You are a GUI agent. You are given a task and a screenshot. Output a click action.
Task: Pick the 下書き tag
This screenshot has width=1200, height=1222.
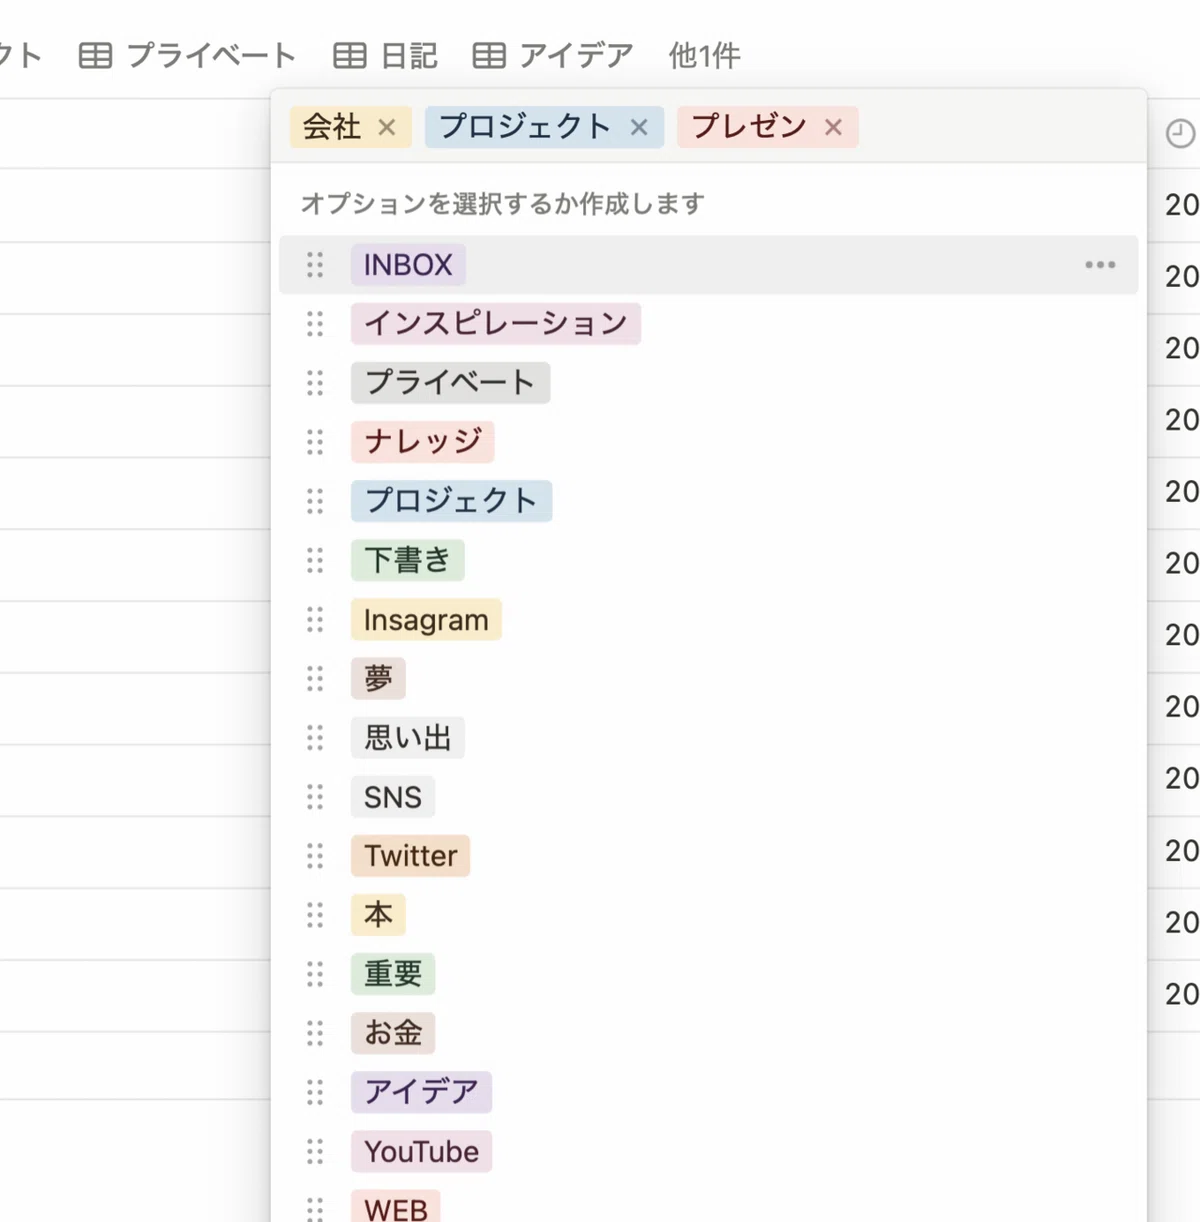[407, 560]
